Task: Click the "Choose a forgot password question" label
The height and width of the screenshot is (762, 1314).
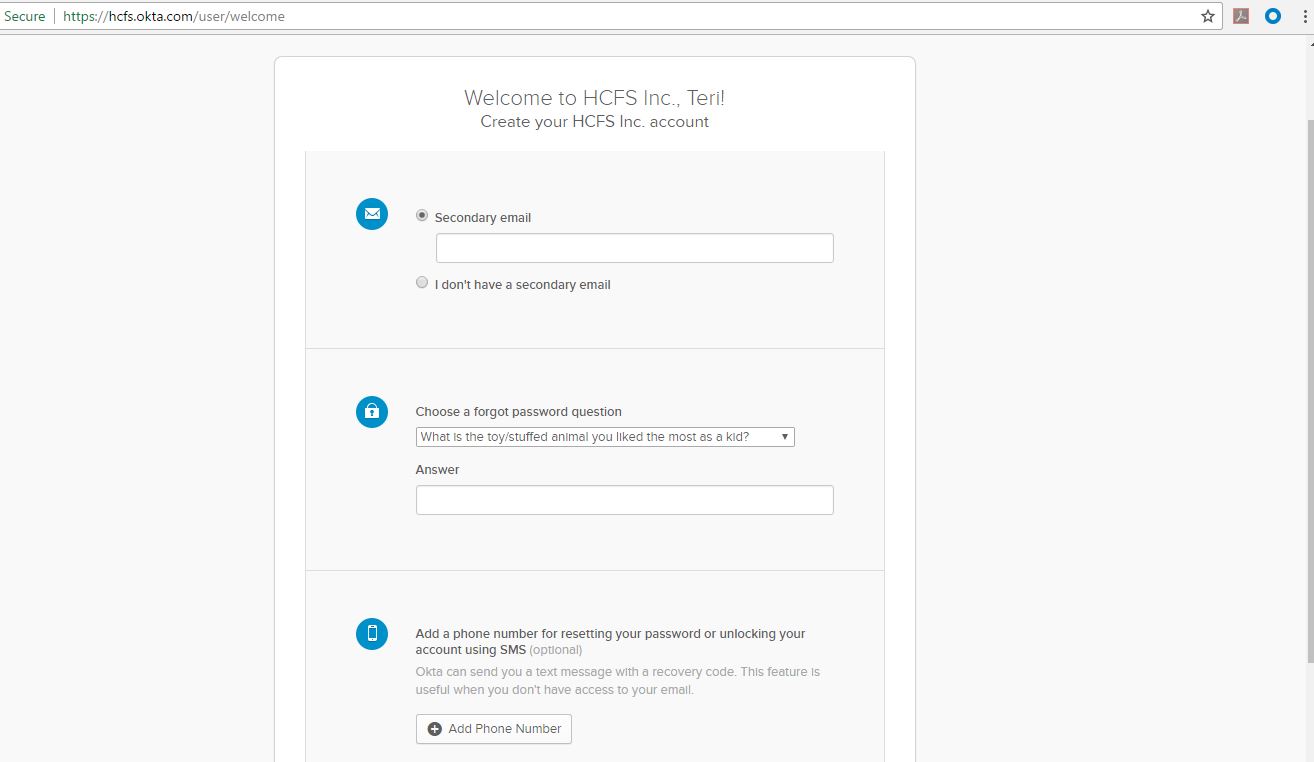Action: 518,412
